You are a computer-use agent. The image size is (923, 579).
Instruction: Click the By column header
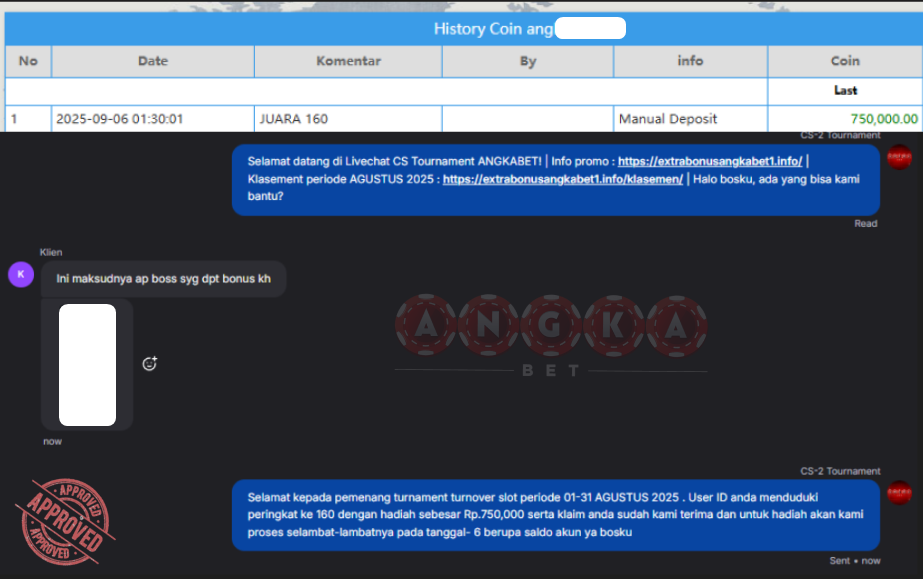(x=528, y=61)
